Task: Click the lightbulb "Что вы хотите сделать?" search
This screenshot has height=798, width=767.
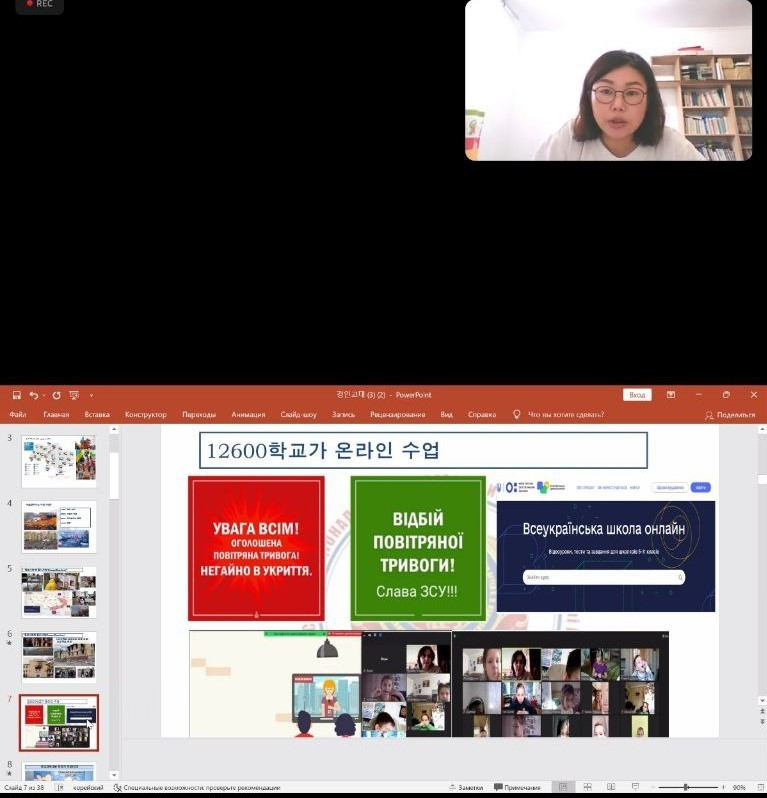Action: click(558, 414)
